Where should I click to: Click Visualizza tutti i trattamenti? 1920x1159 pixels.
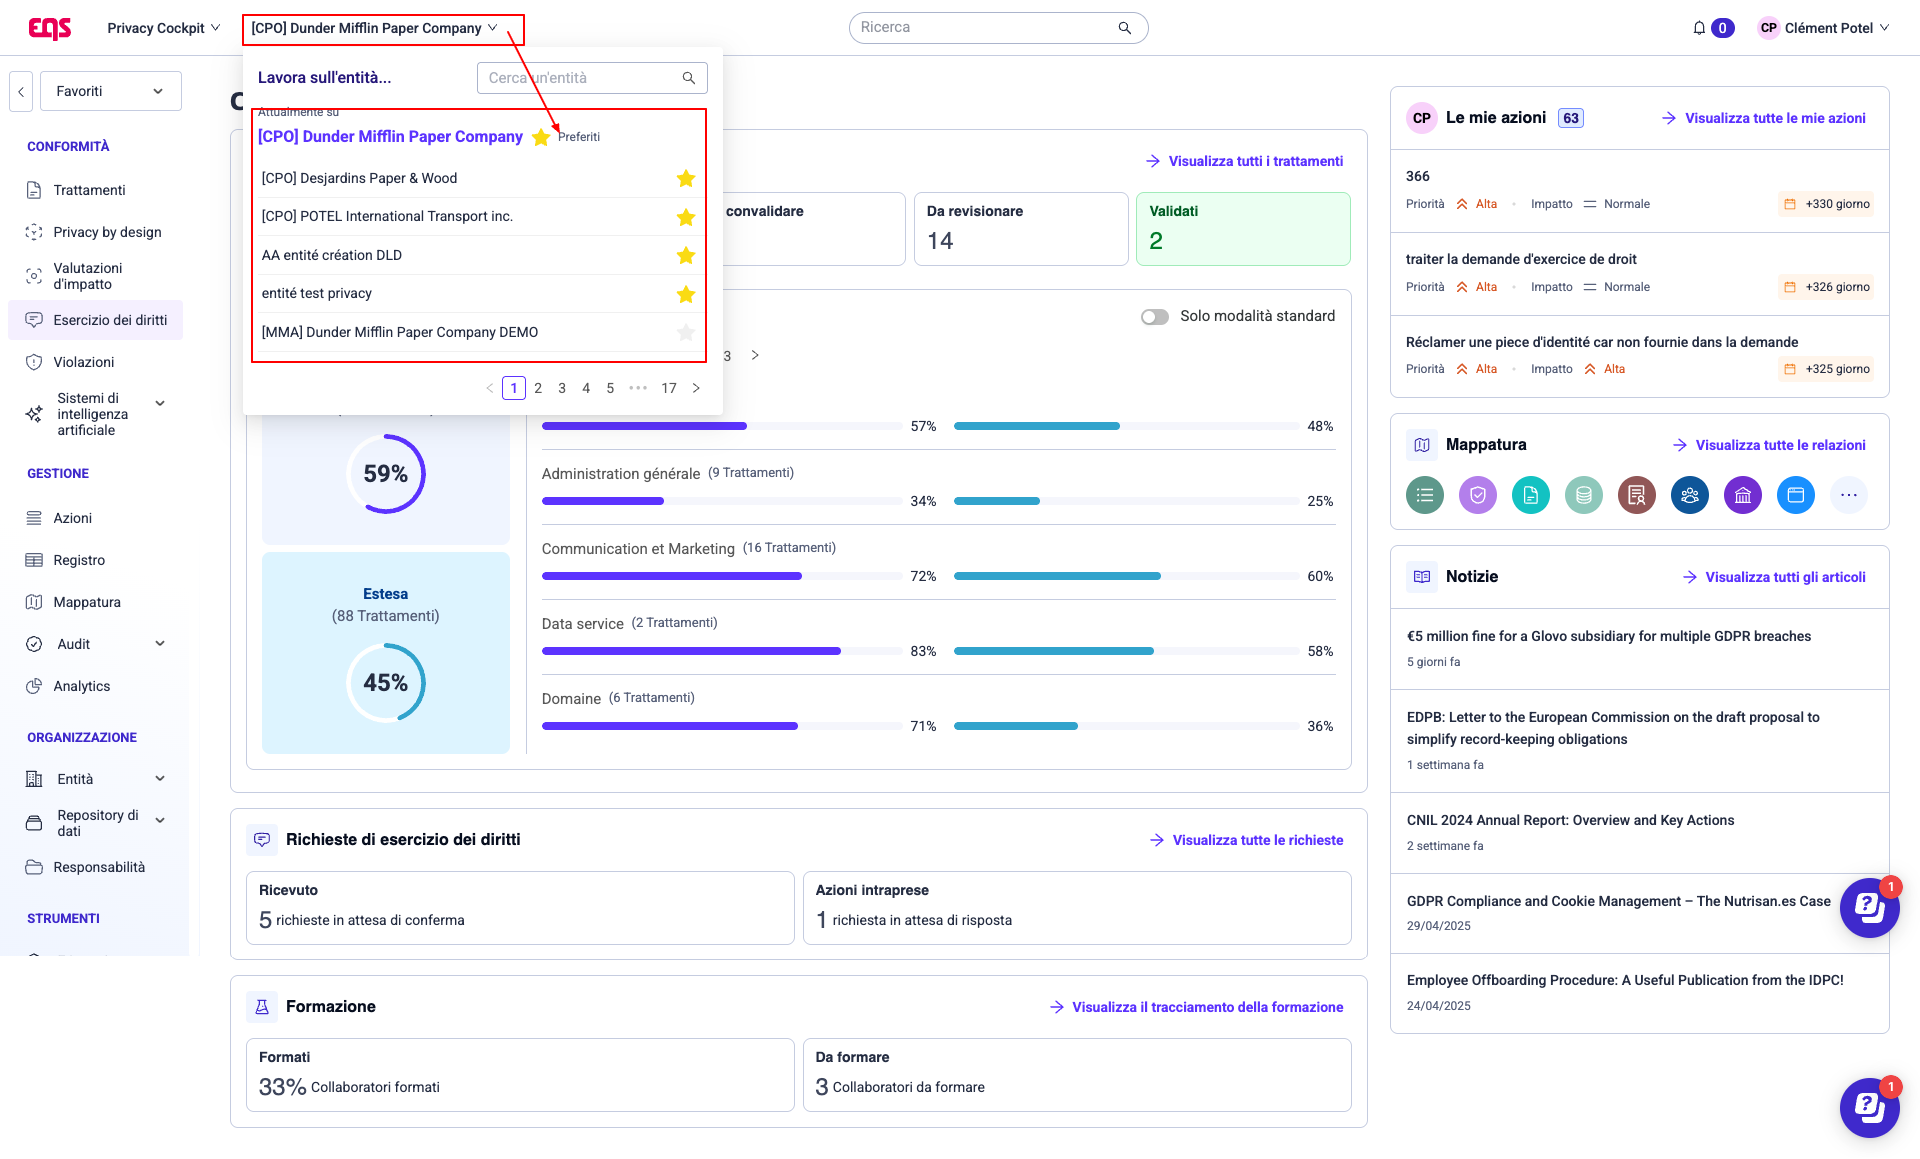pyautogui.click(x=1244, y=161)
